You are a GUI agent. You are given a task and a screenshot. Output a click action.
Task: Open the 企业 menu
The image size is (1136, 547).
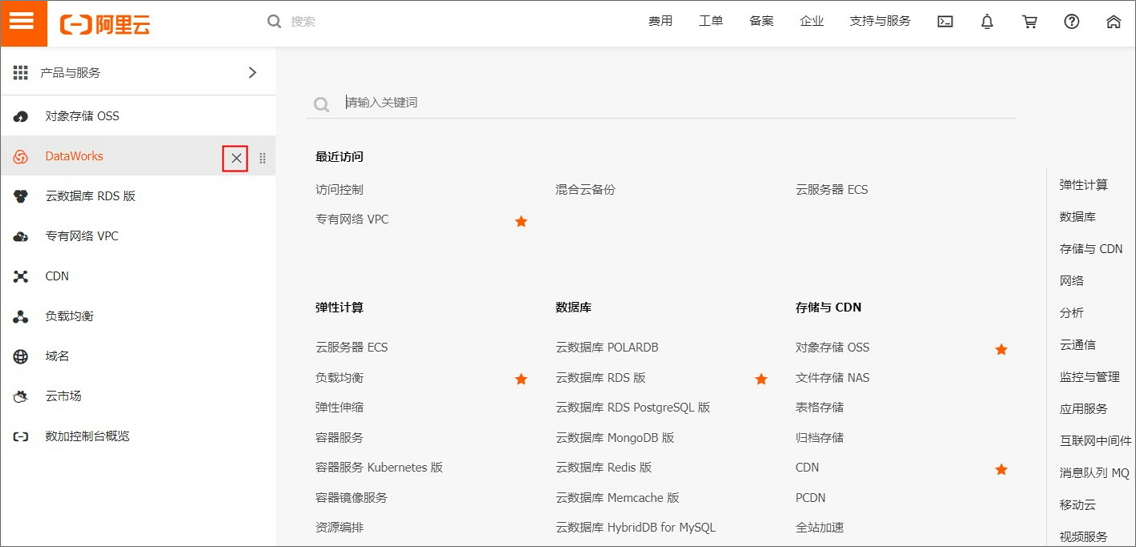(811, 21)
